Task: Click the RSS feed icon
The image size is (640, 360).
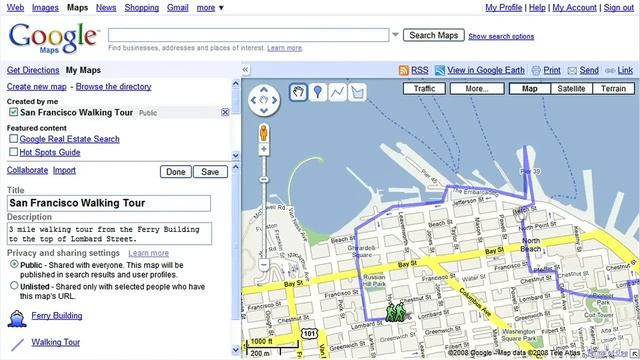Action: tap(404, 71)
